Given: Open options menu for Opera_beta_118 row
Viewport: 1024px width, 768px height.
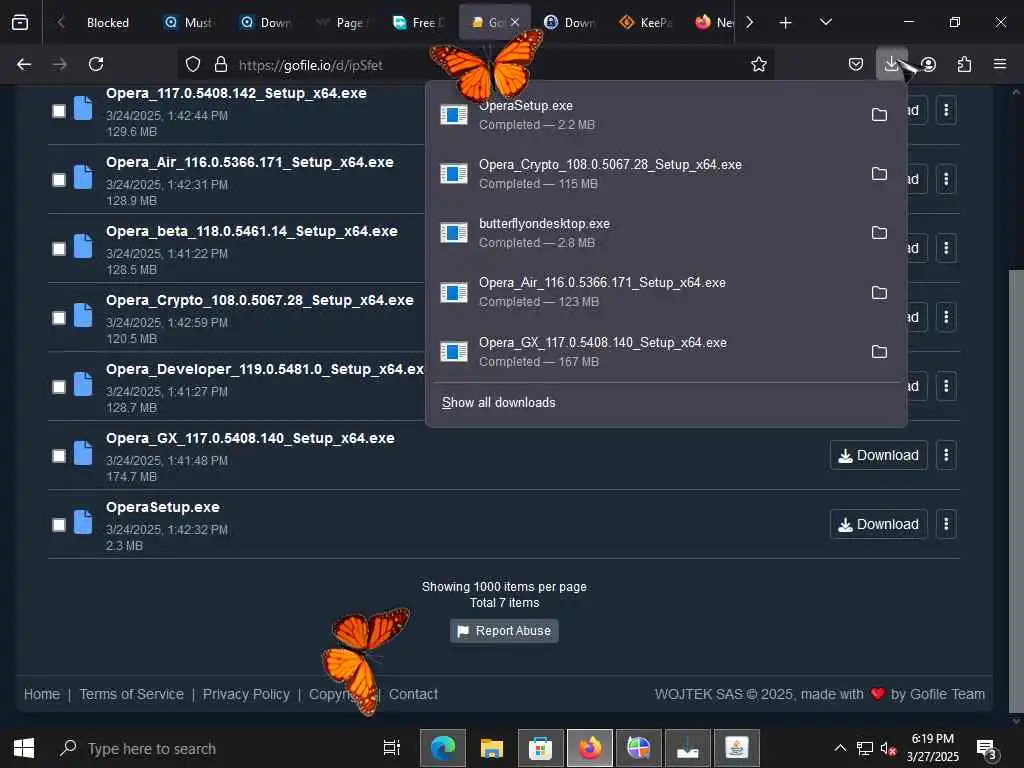Looking at the screenshot, I should coord(946,248).
